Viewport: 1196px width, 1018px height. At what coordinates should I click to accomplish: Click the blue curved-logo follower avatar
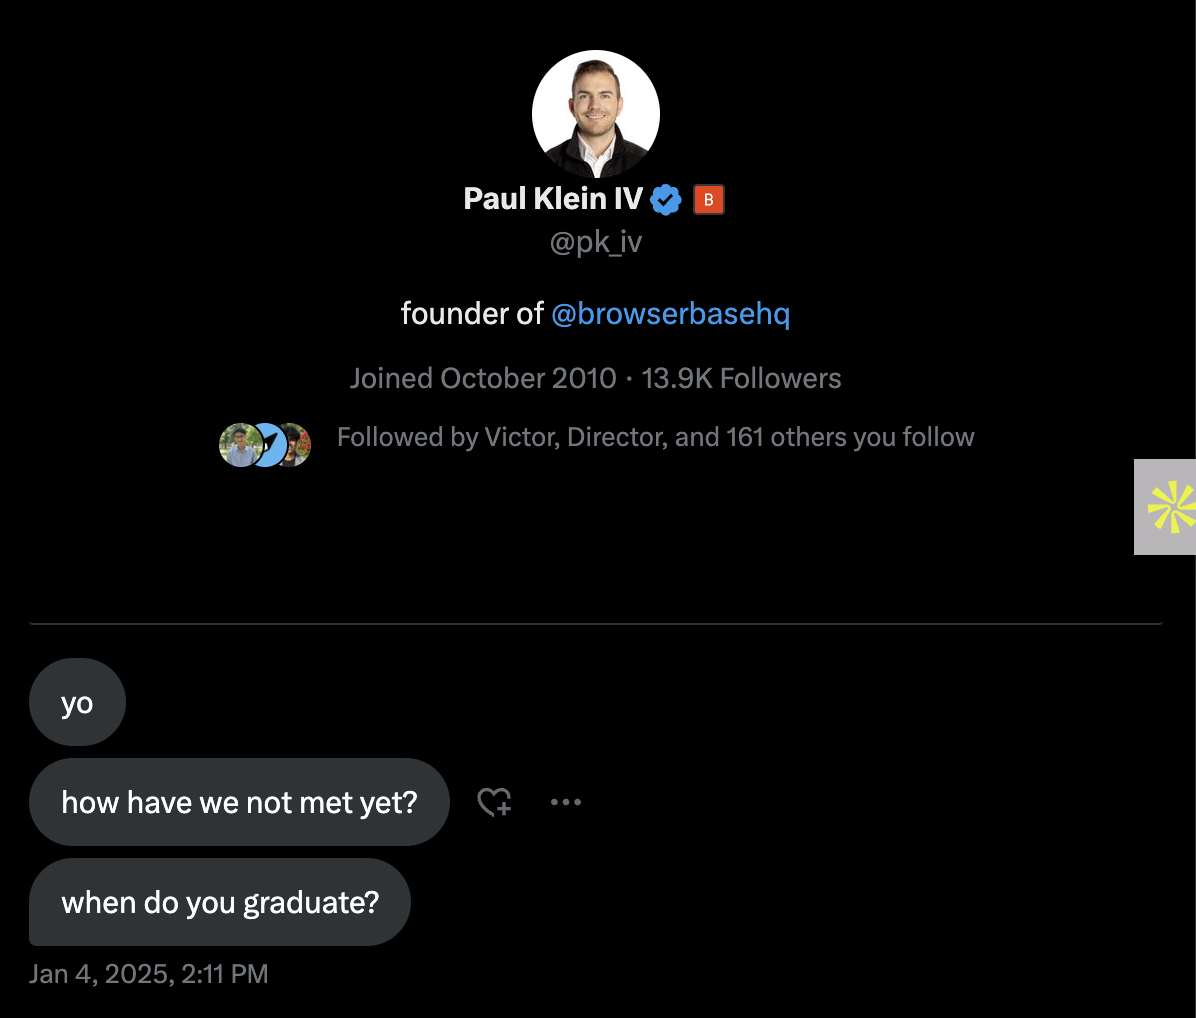click(x=264, y=444)
